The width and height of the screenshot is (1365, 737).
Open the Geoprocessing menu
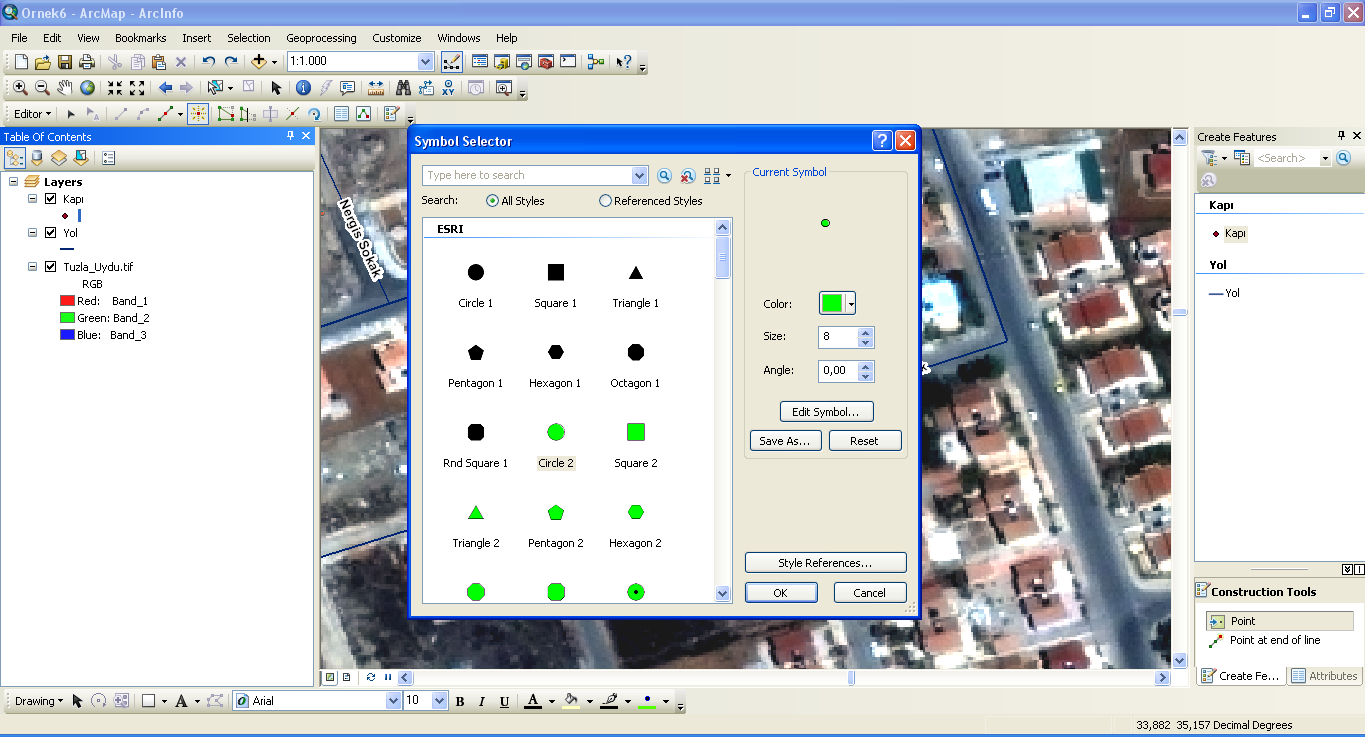(321, 38)
